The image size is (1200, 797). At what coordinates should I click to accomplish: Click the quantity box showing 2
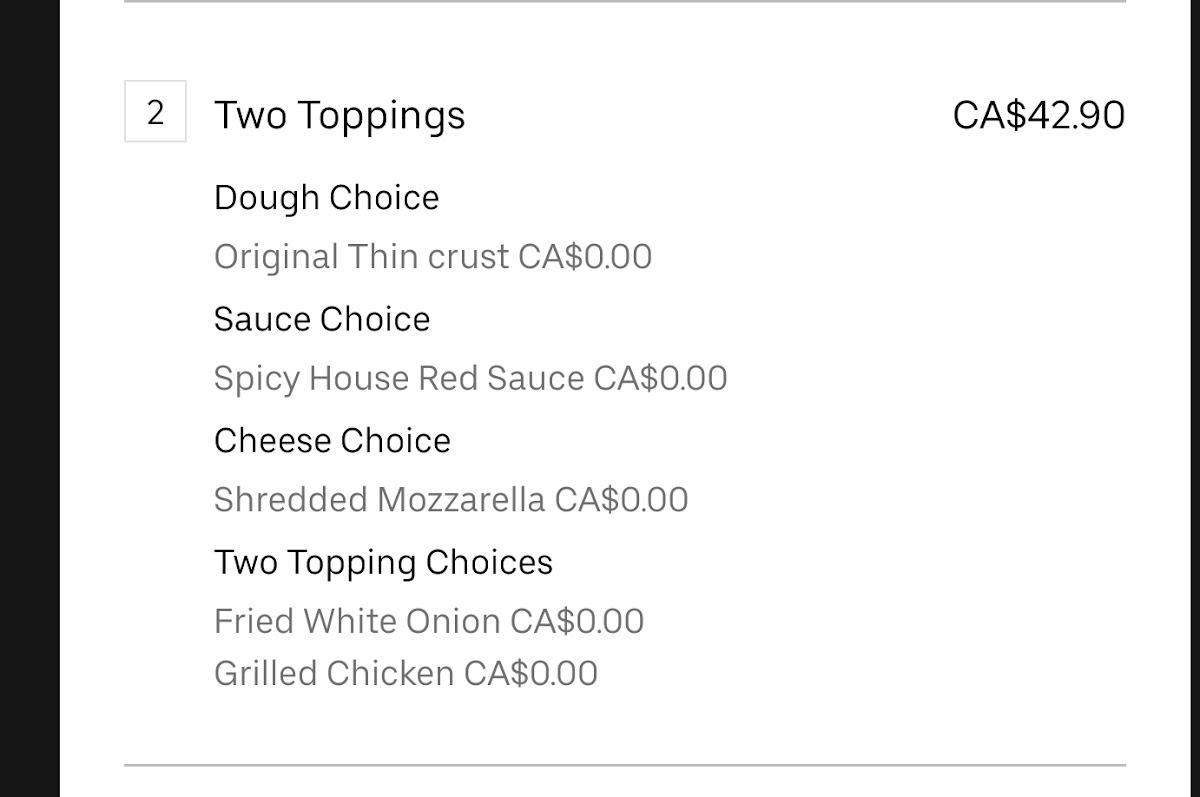point(155,112)
